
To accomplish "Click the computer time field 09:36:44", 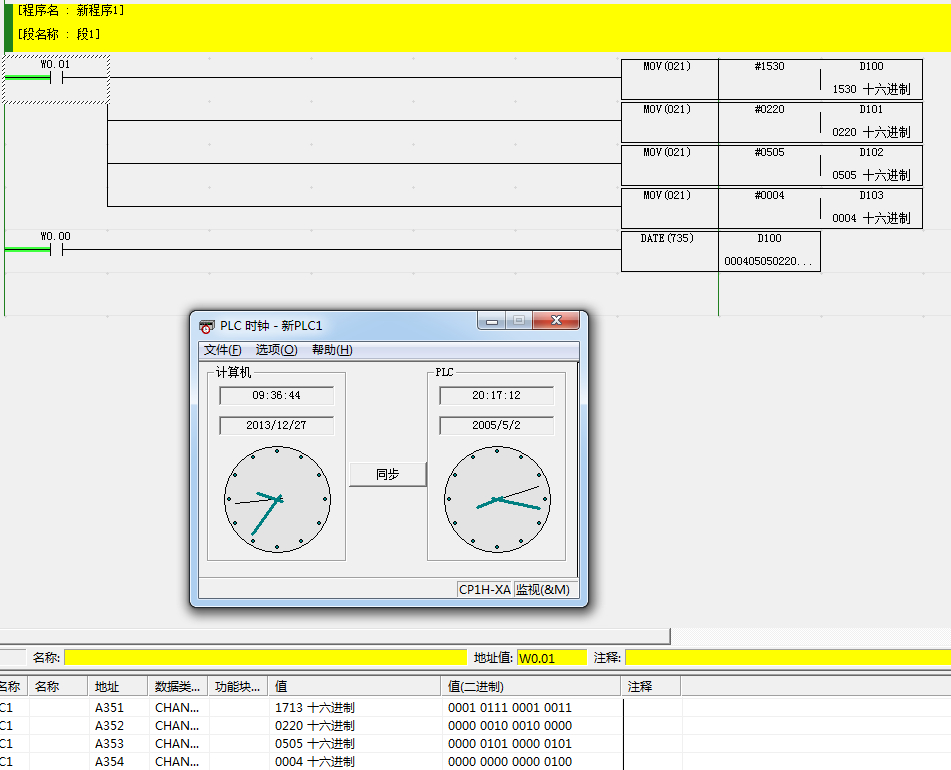I will click(x=276, y=396).
